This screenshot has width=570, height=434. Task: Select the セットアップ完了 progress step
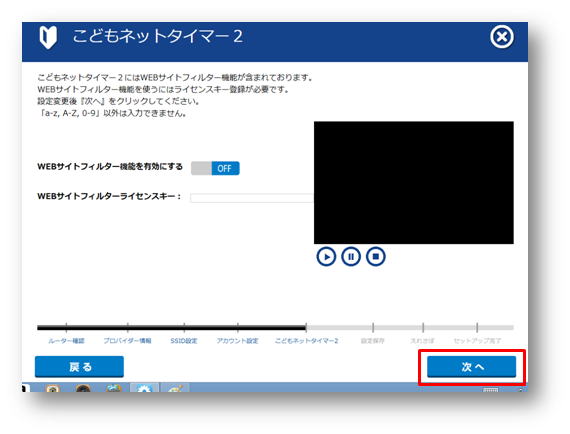(477, 341)
